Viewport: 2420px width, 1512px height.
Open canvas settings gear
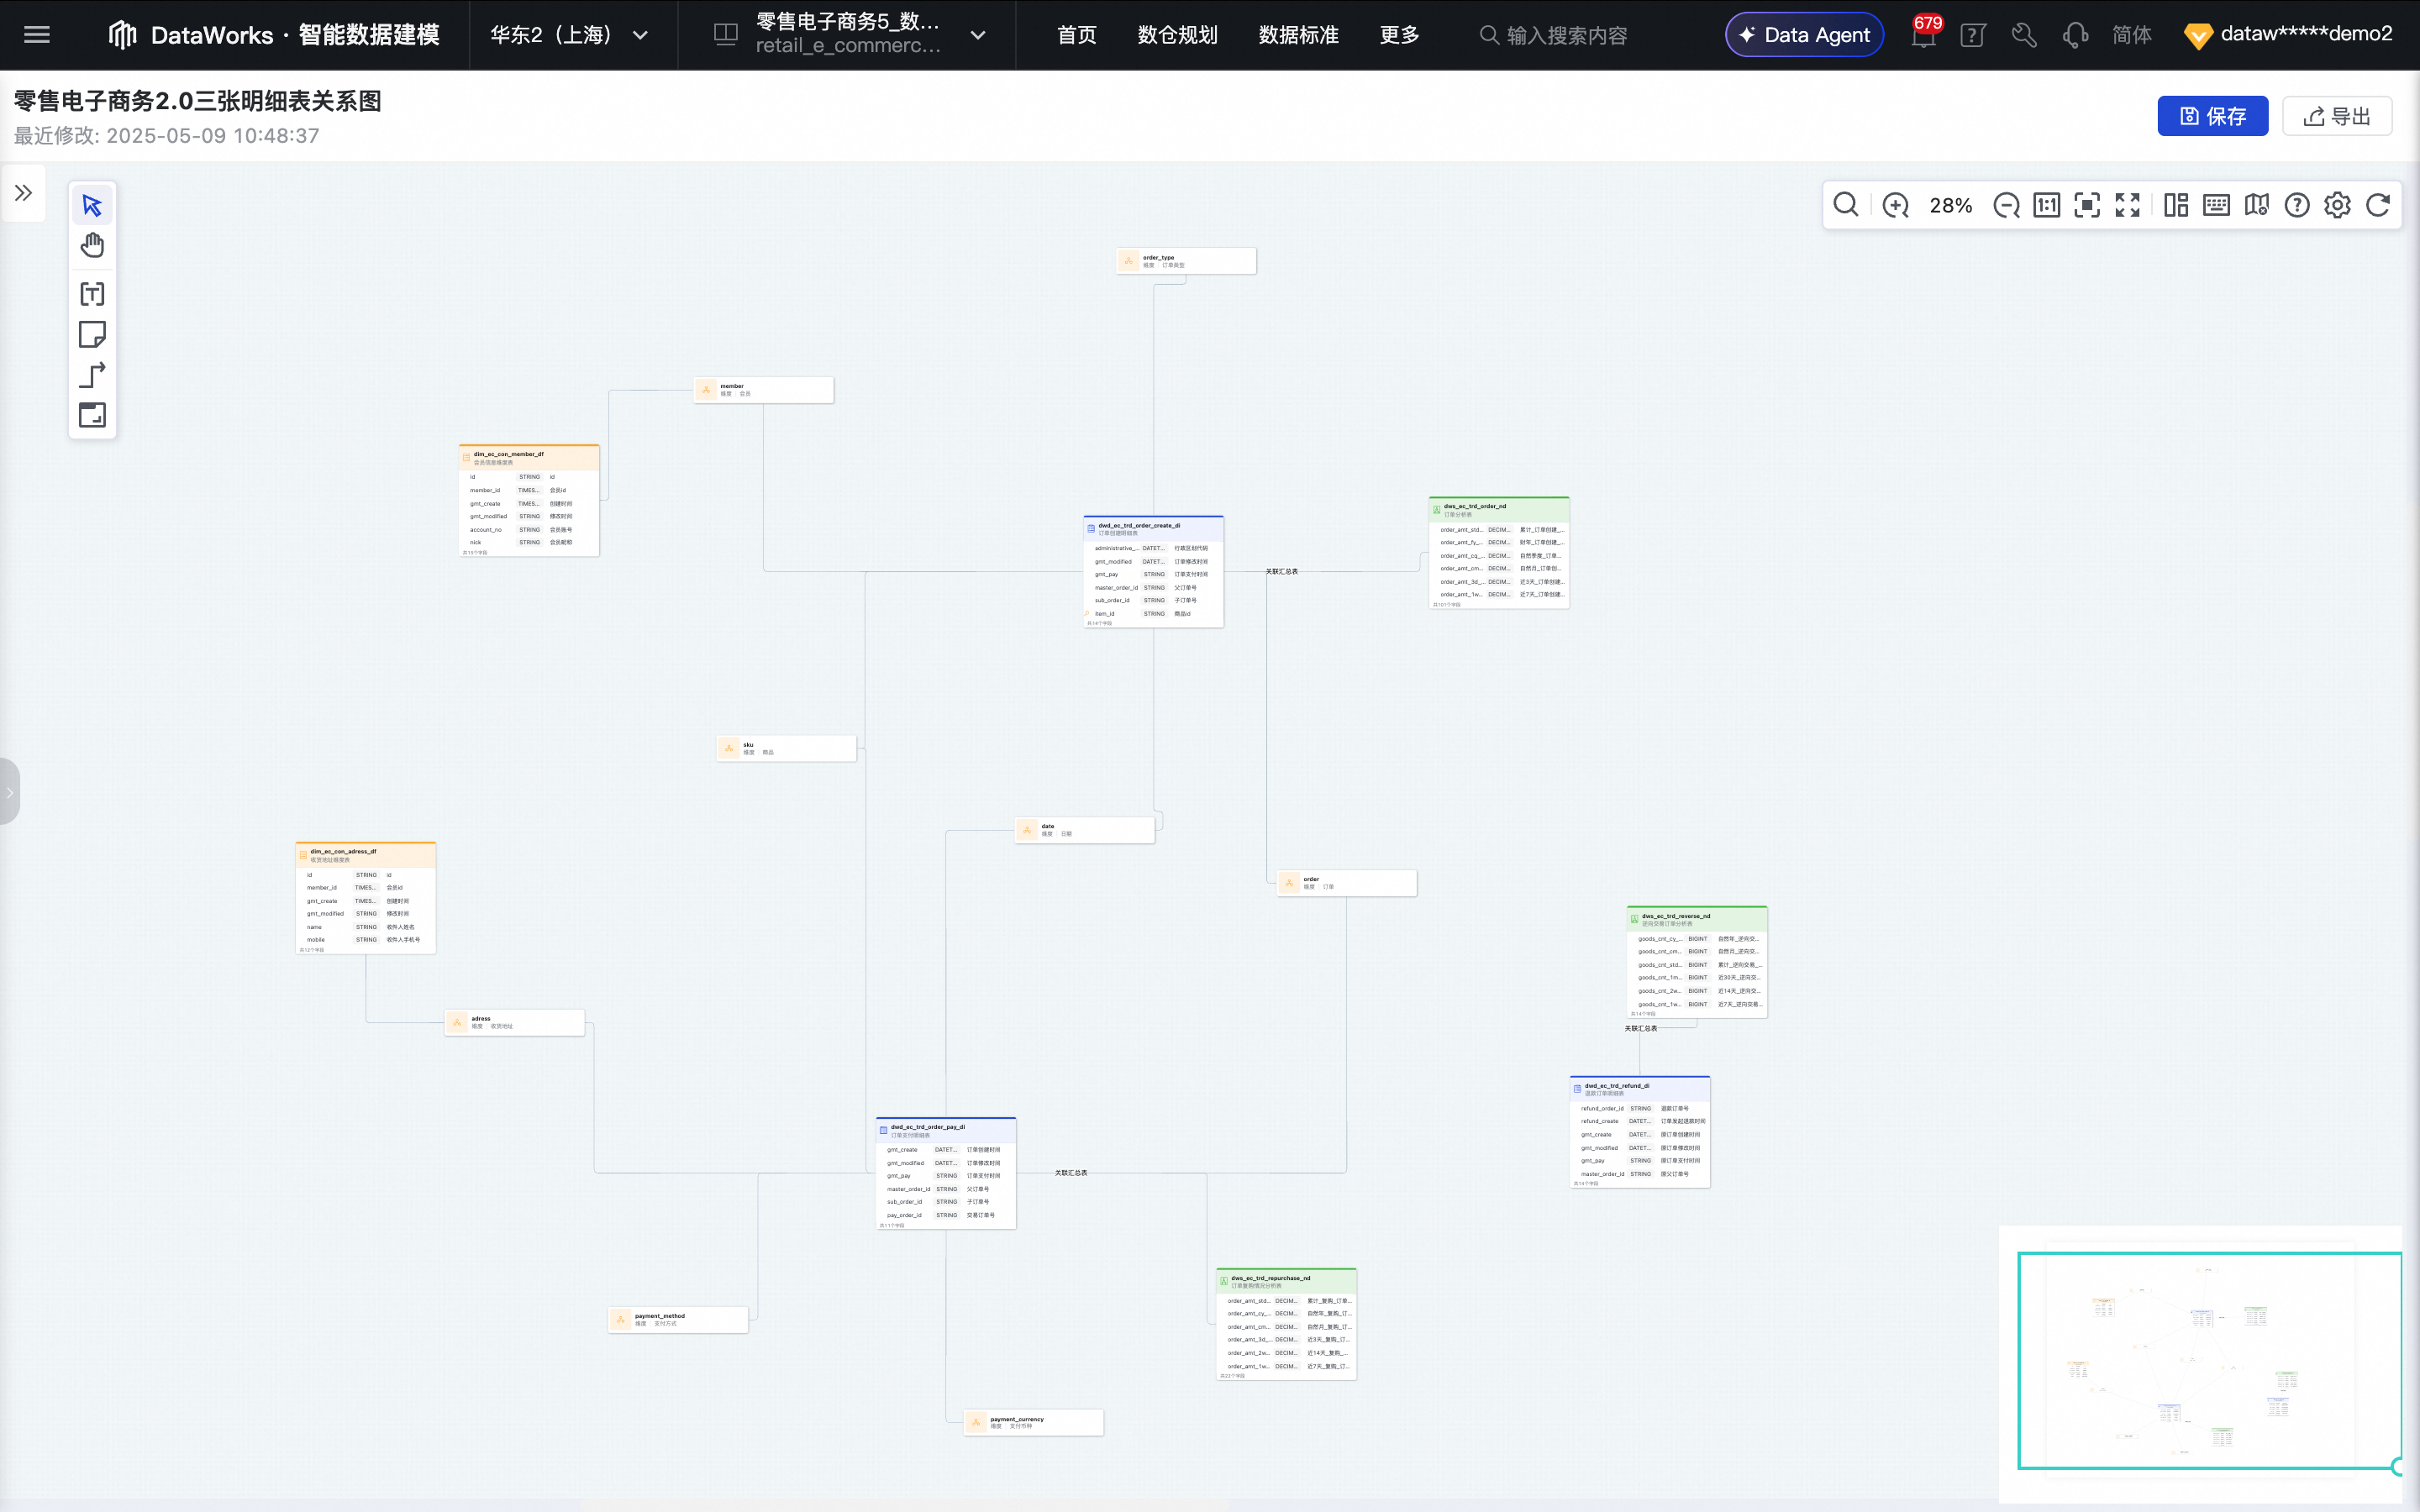coord(2337,205)
